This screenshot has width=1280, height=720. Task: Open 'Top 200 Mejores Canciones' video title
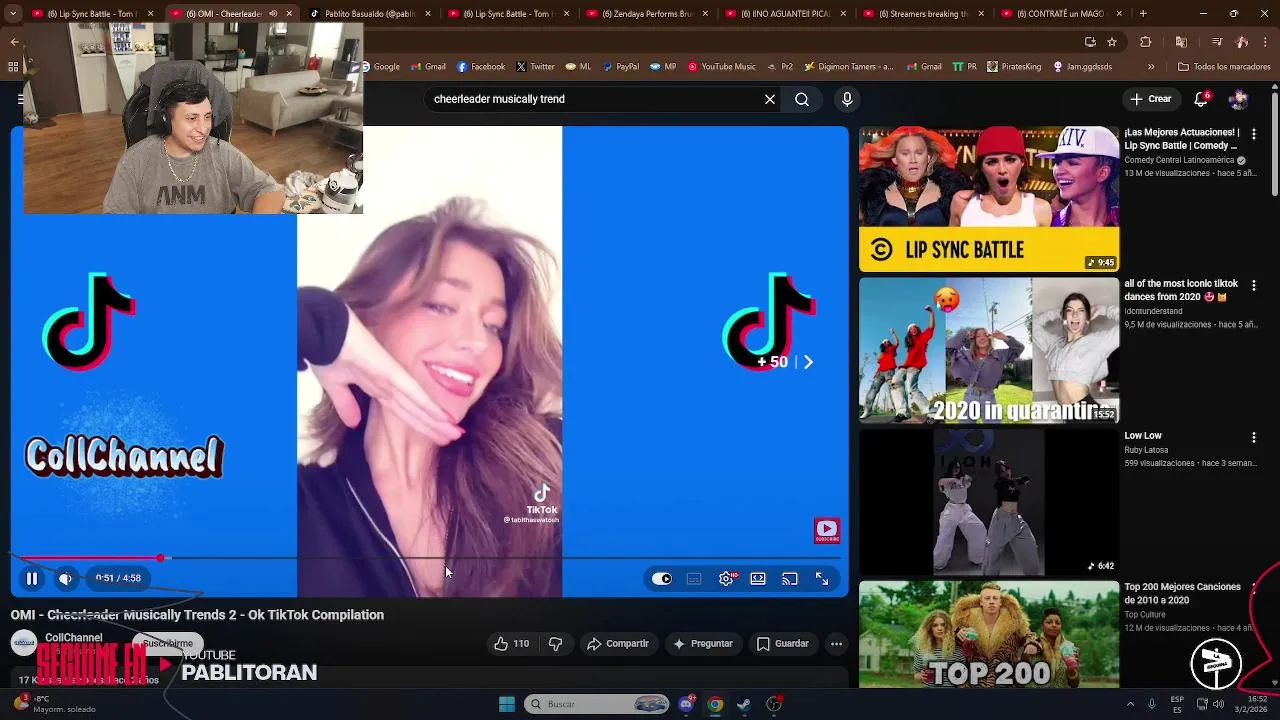1183,593
